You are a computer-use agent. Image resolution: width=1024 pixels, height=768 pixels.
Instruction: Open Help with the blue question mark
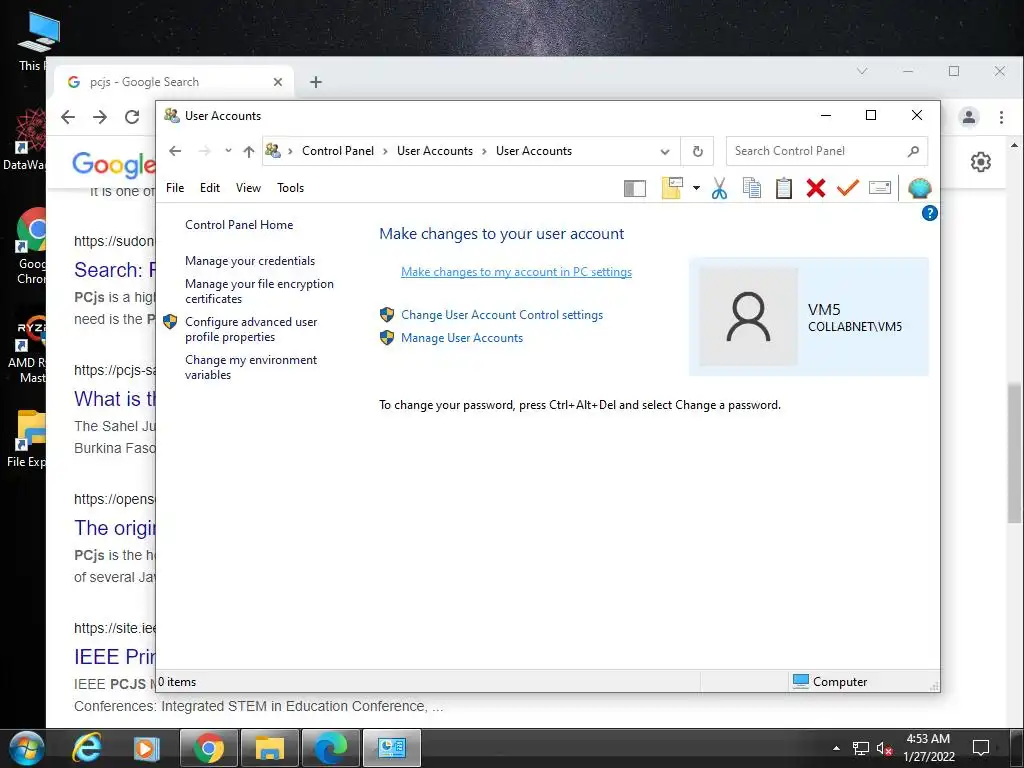[929, 213]
